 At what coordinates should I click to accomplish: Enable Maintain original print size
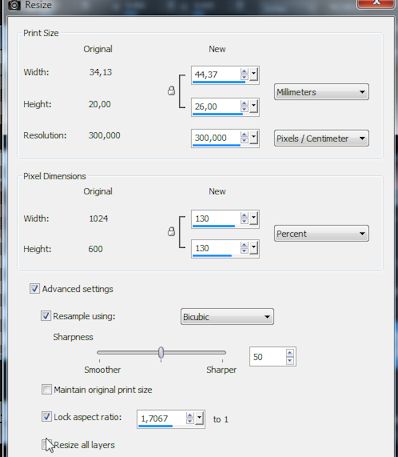(46, 389)
